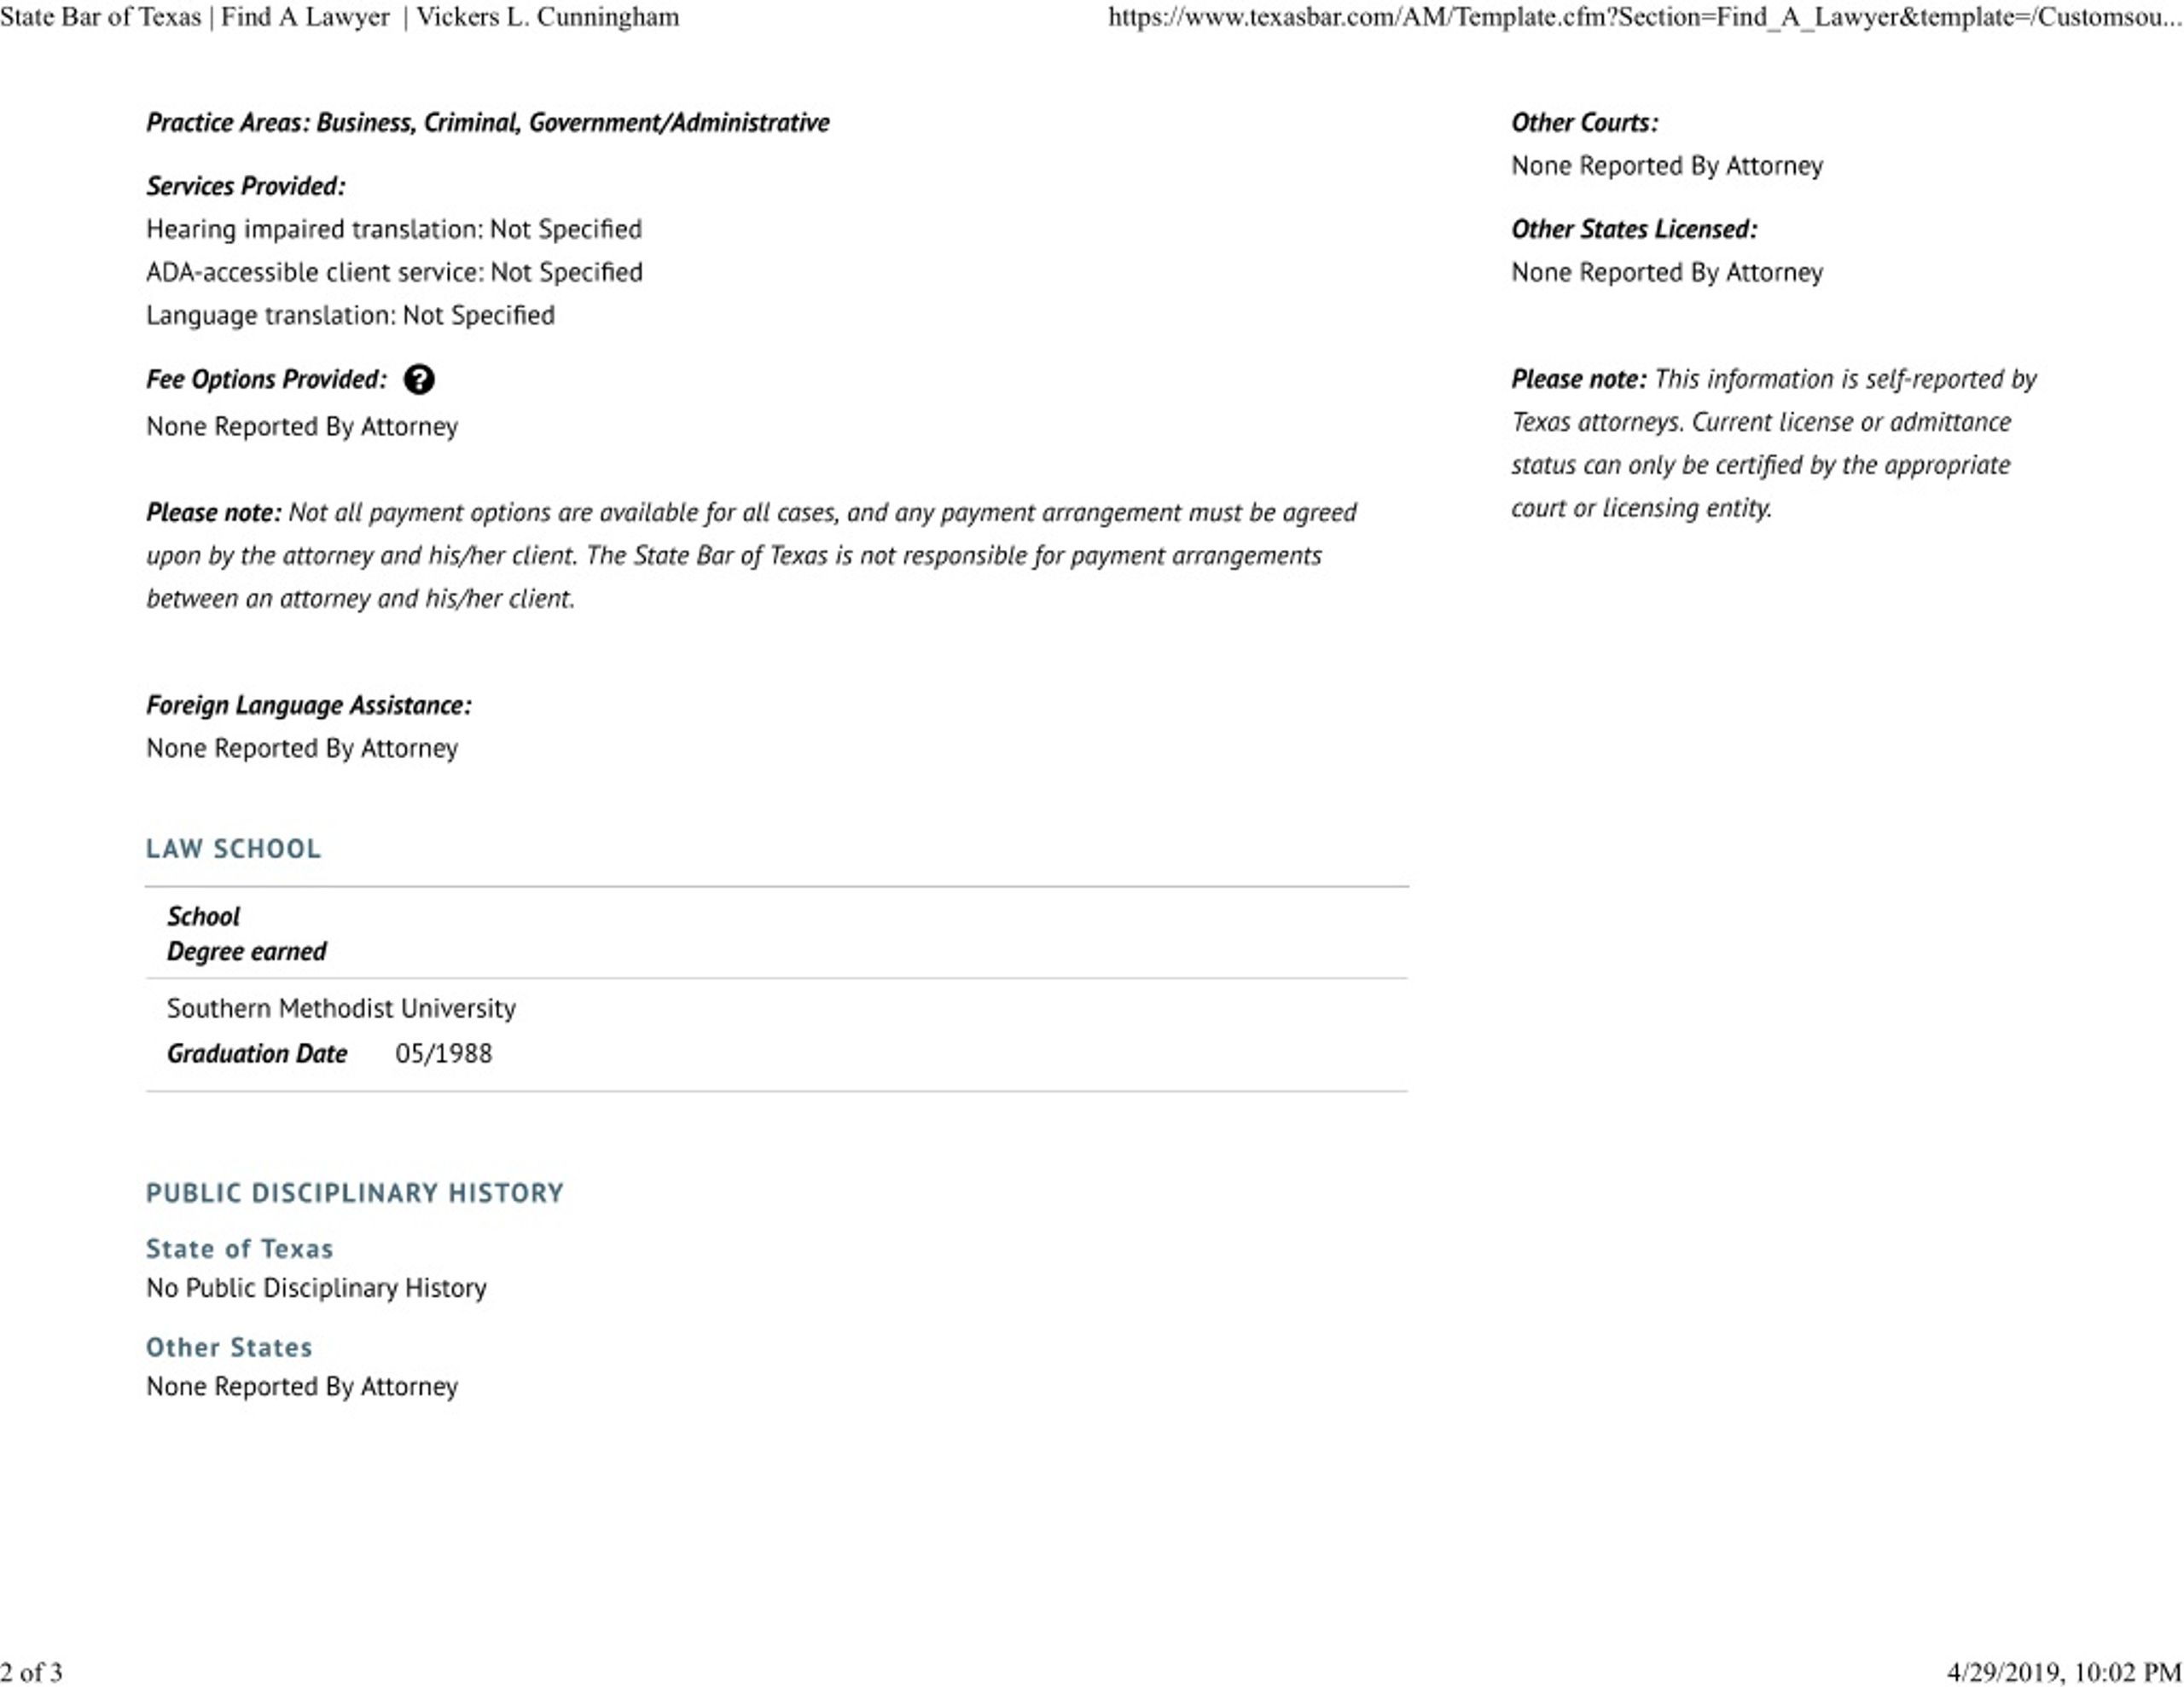This screenshot has height=1687, width=2184.
Task: Select the Practice Areas line
Action: 488,123
